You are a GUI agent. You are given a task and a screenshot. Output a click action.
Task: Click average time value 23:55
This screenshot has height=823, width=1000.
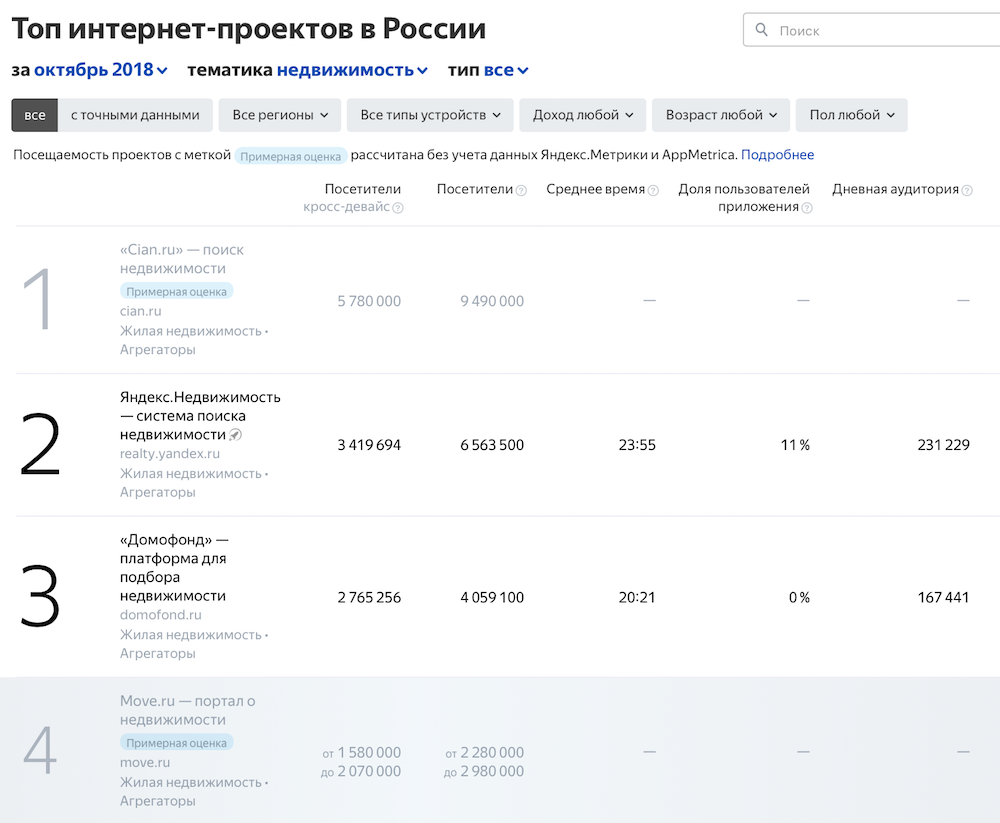point(637,445)
